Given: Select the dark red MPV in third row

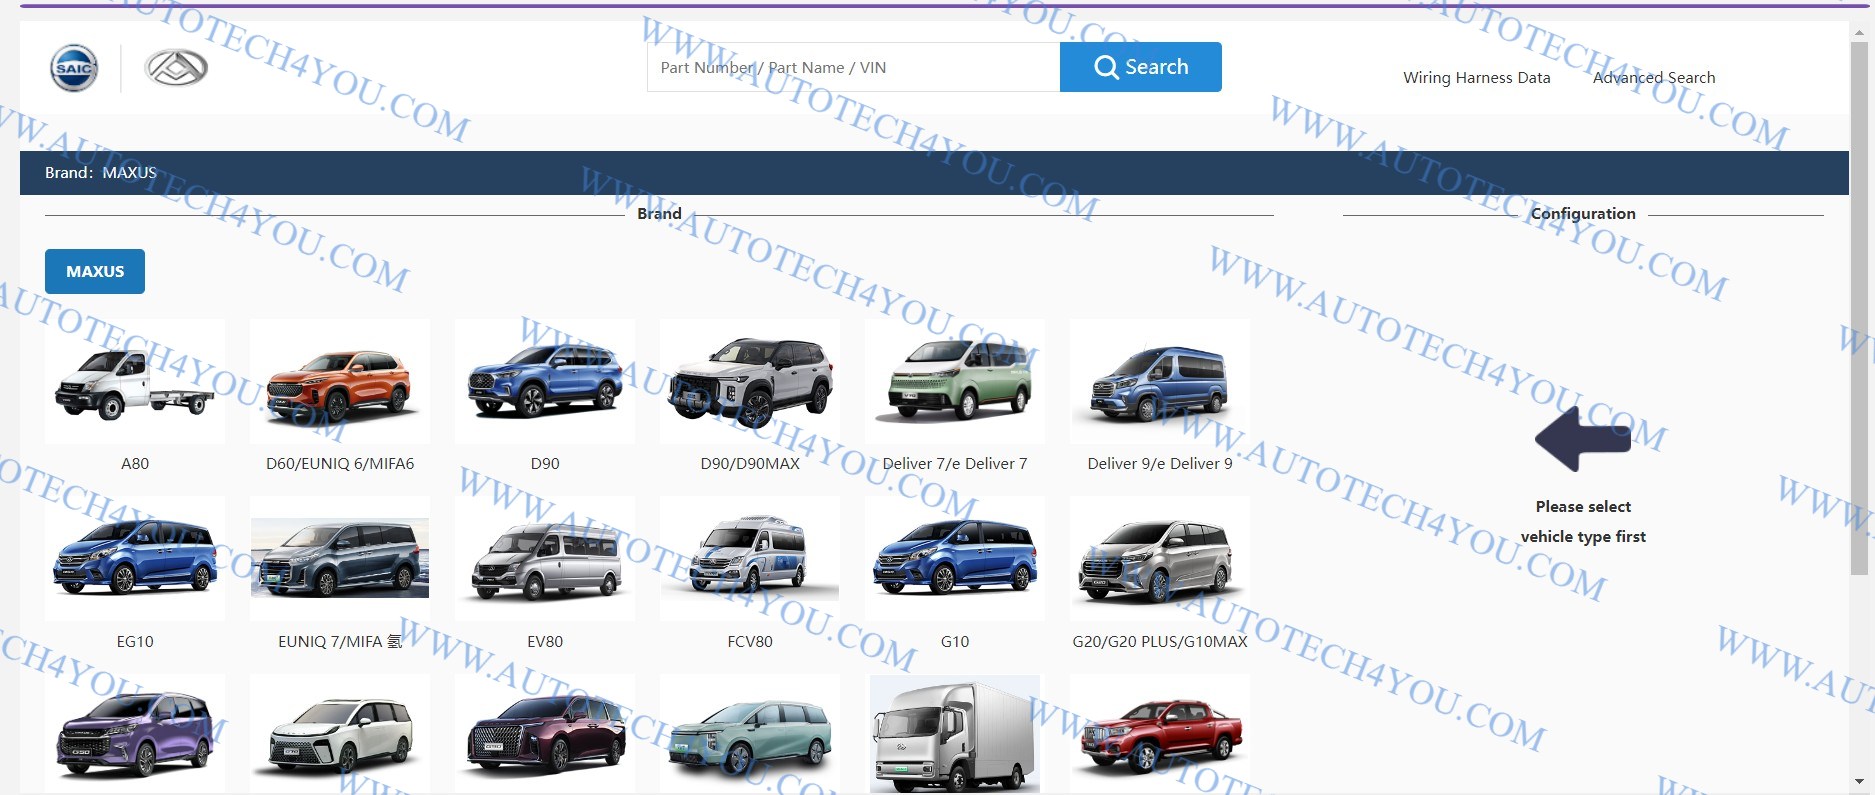Looking at the screenshot, I should pyautogui.click(x=545, y=734).
